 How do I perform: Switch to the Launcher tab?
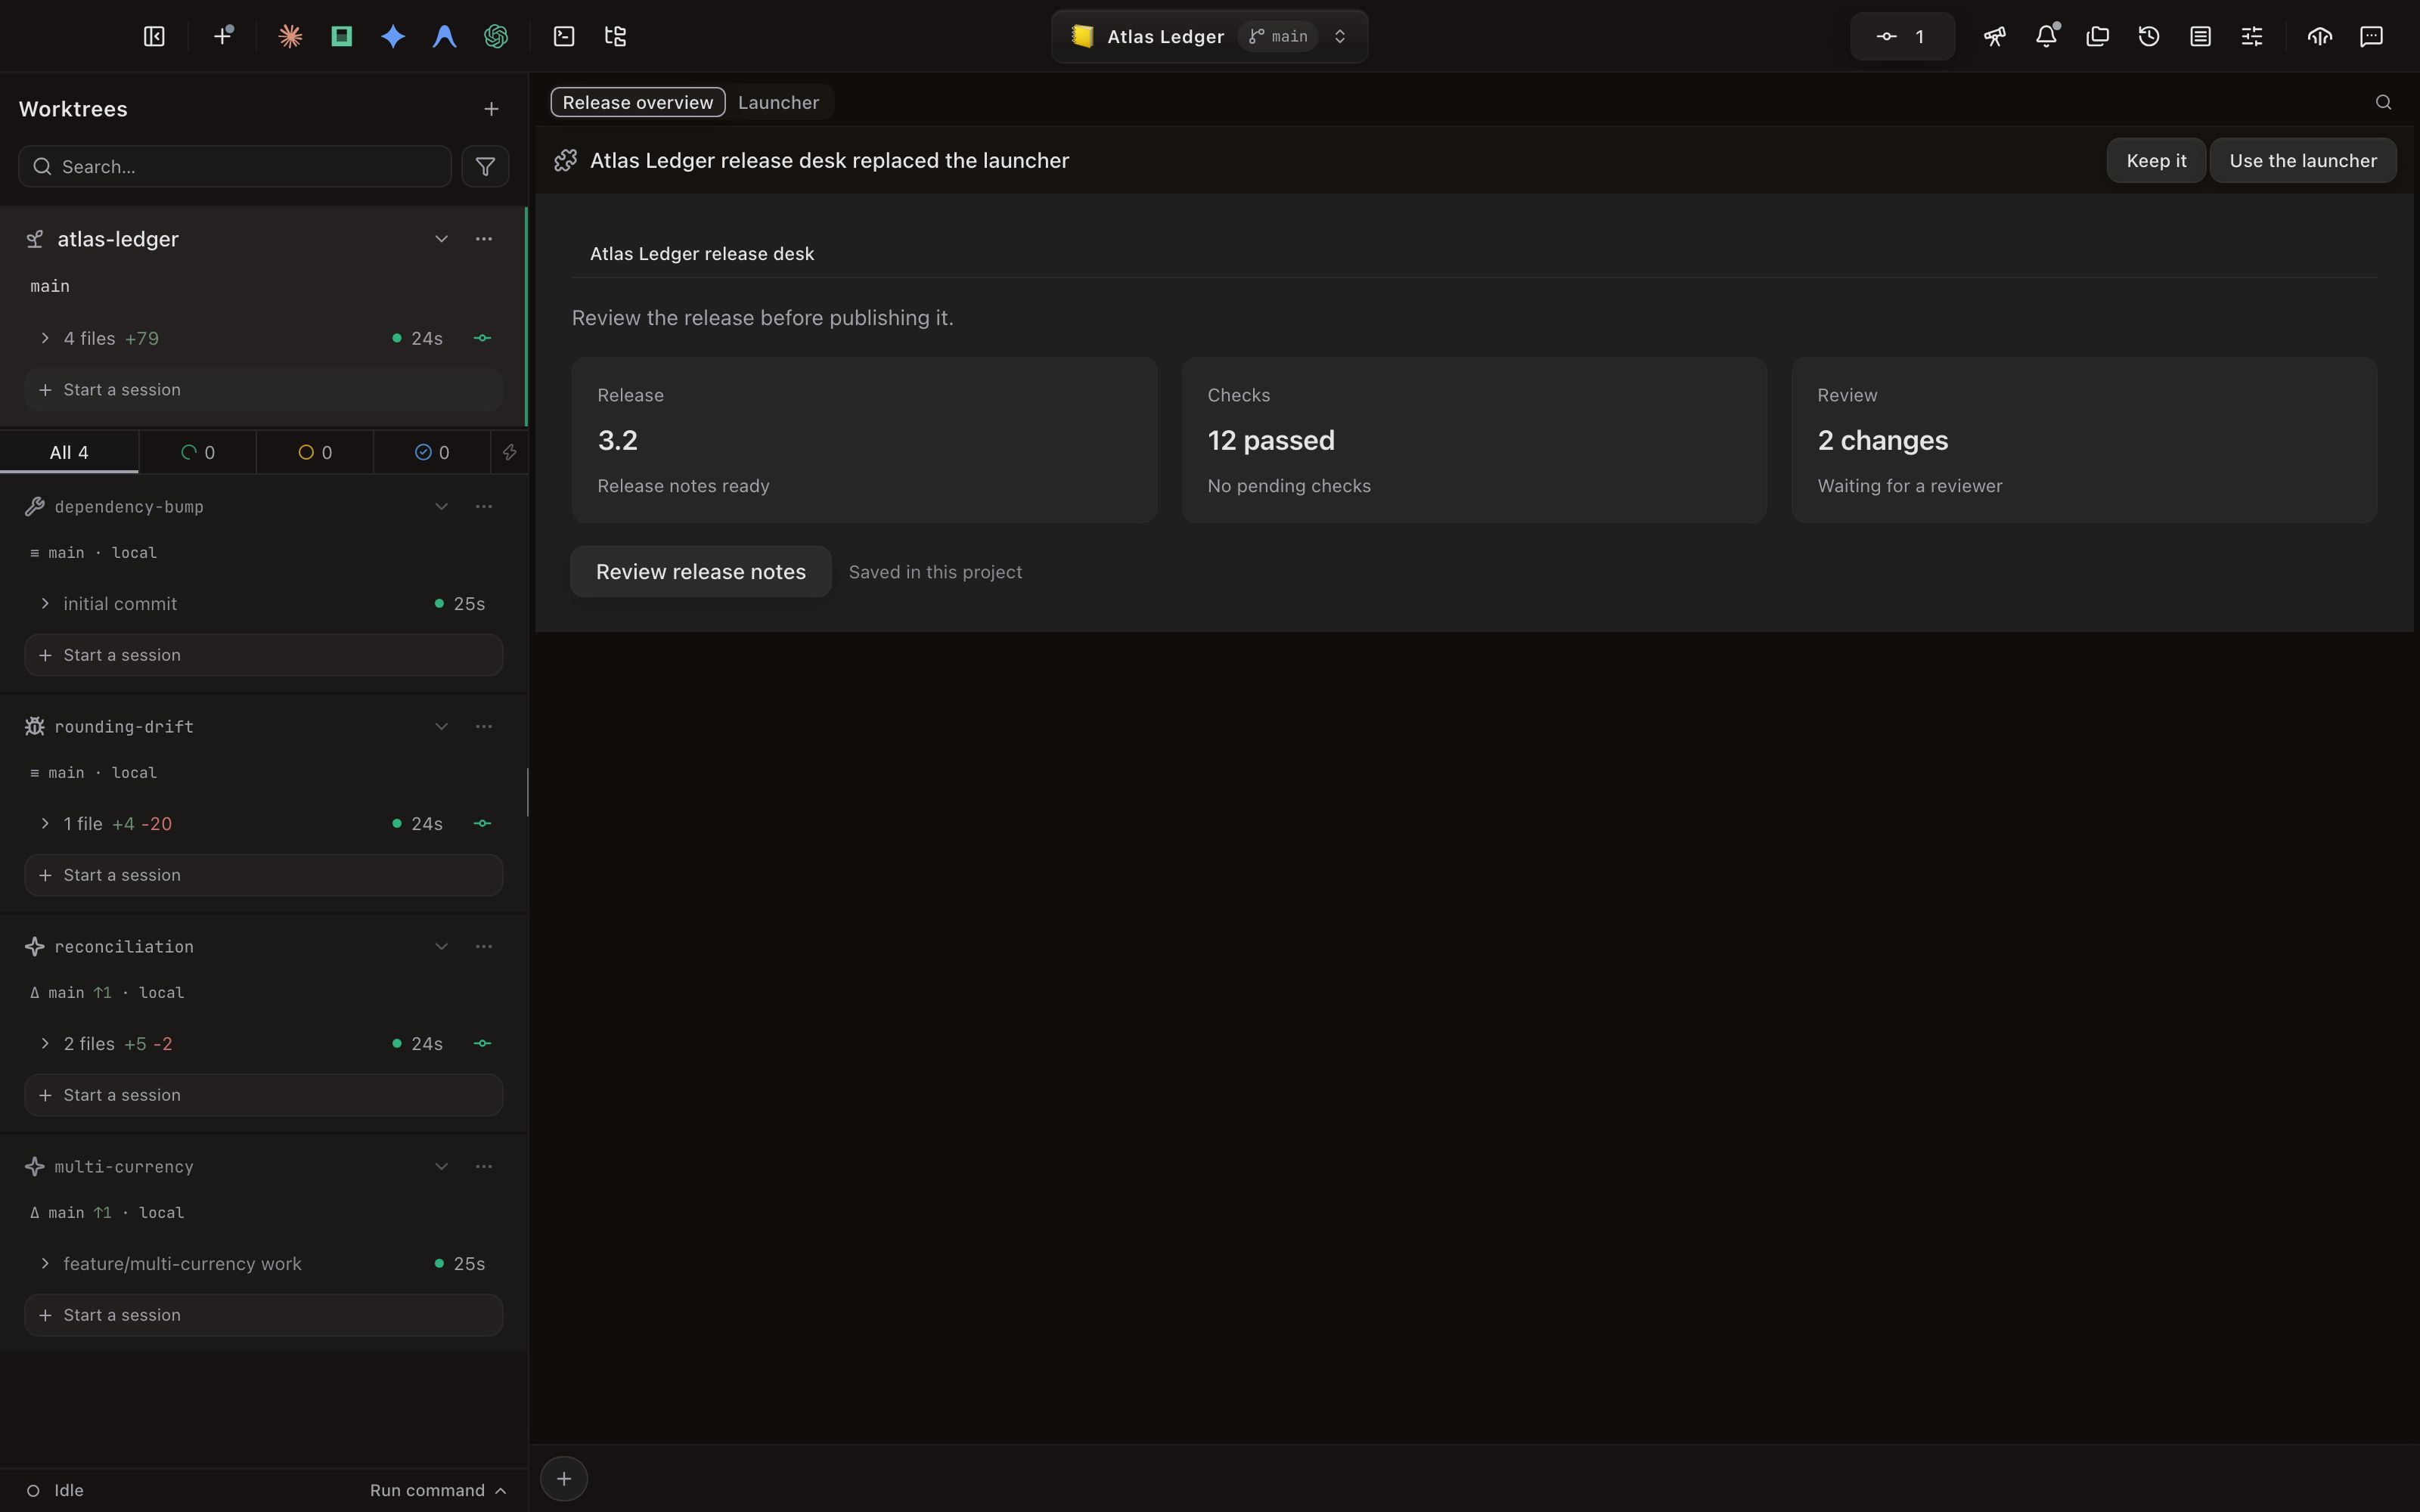click(x=778, y=103)
